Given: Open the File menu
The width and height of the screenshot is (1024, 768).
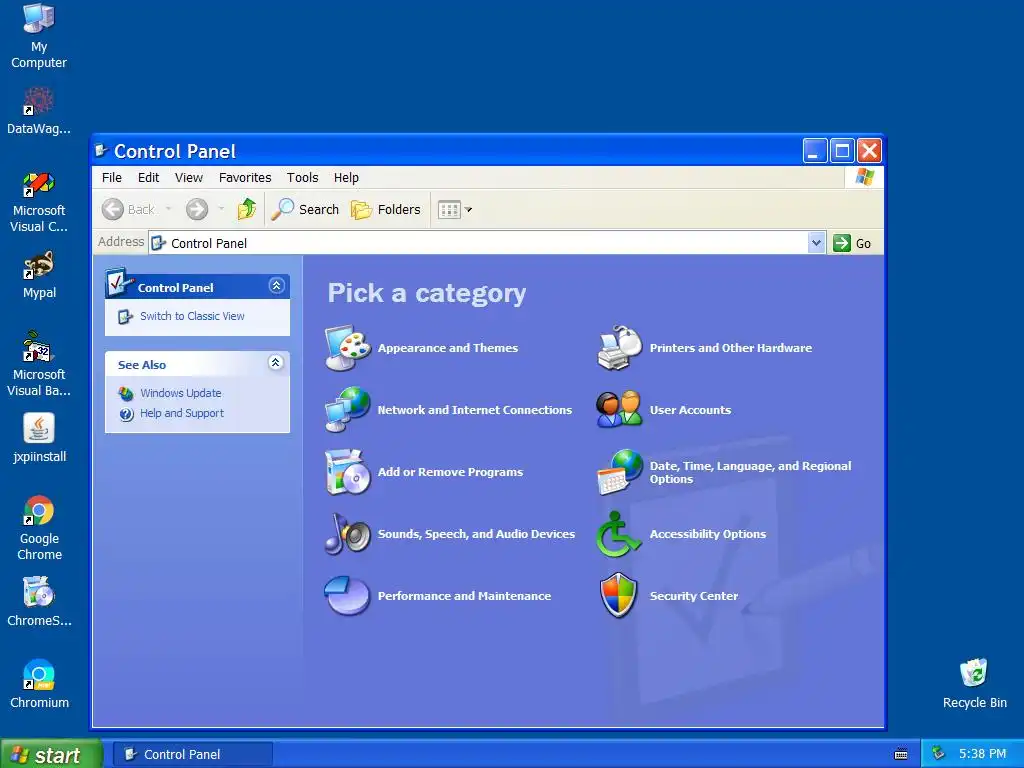Looking at the screenshot, I should click(112, 178).
